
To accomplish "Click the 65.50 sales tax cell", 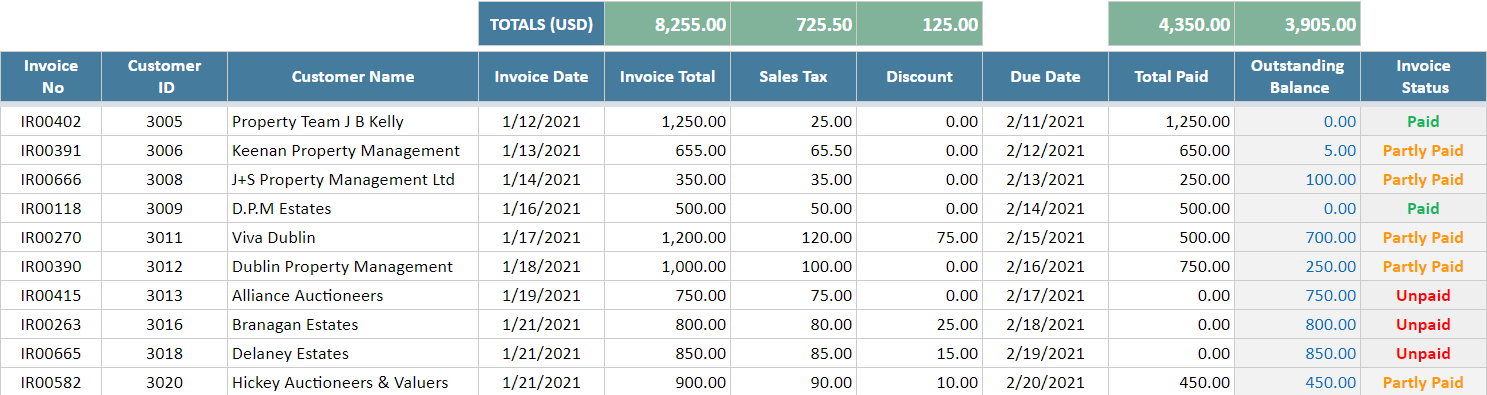I will pyautogui.click(x=793, y=151).
